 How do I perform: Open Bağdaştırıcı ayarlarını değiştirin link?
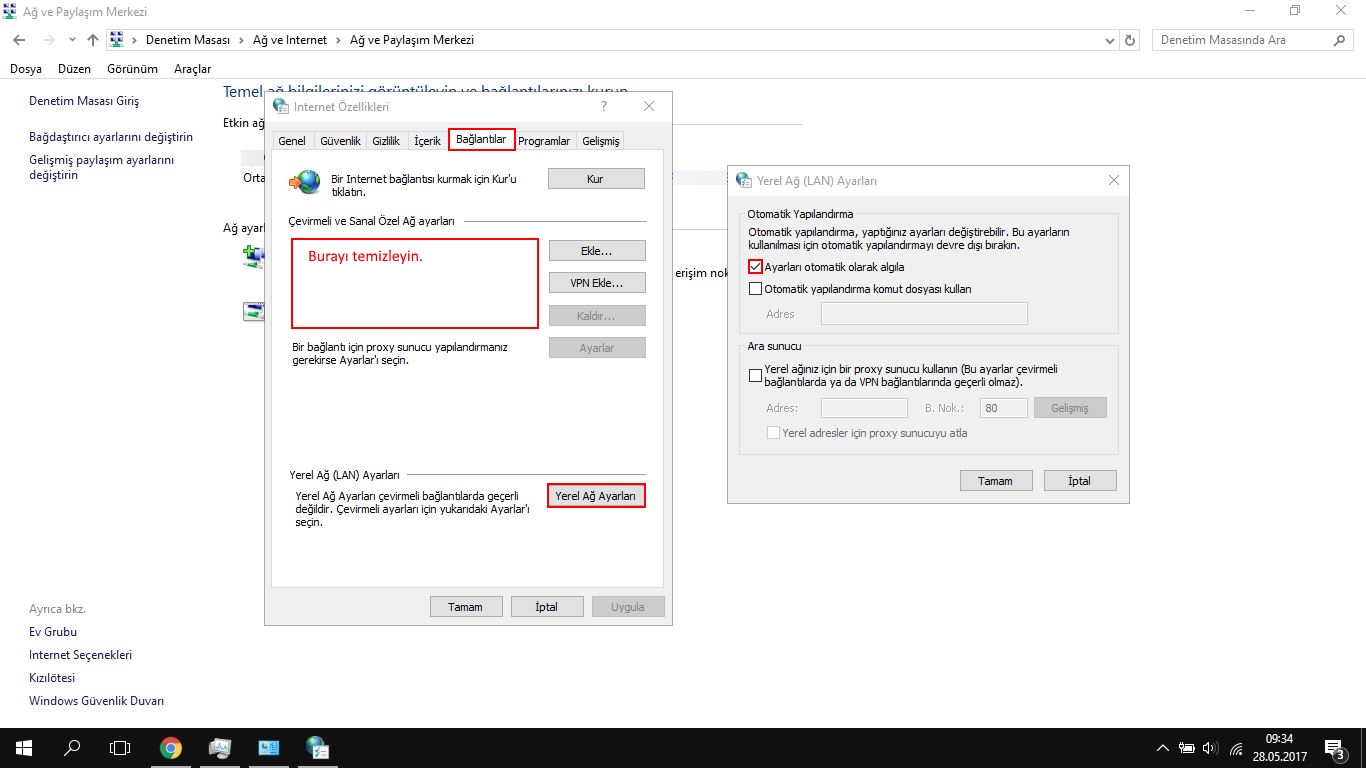click(x=111, y=137)
